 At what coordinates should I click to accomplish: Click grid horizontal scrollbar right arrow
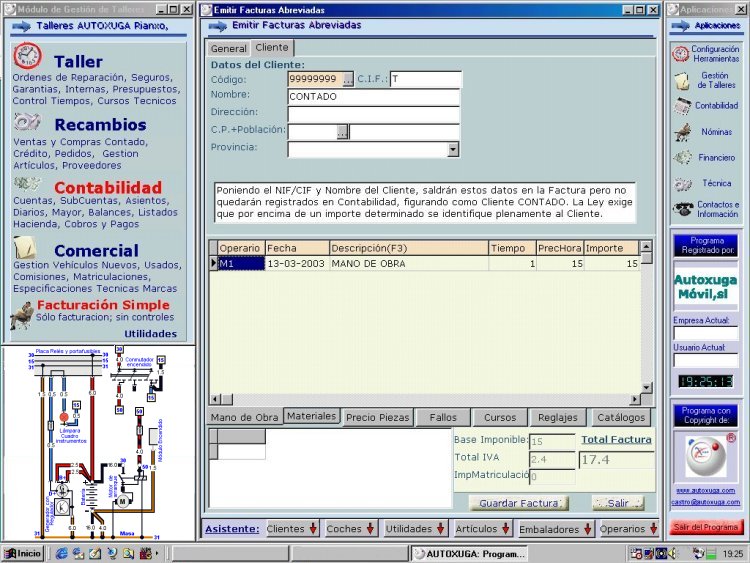pyautogui.click(x=635, y=399)
